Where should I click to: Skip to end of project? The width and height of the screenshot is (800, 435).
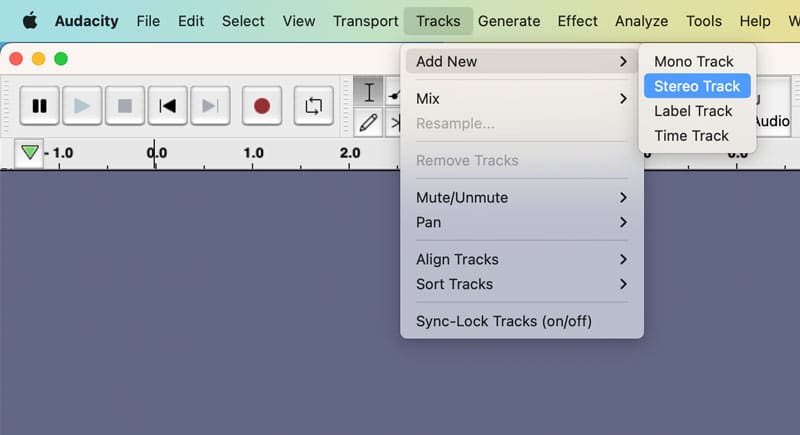[x=210, y=105]
